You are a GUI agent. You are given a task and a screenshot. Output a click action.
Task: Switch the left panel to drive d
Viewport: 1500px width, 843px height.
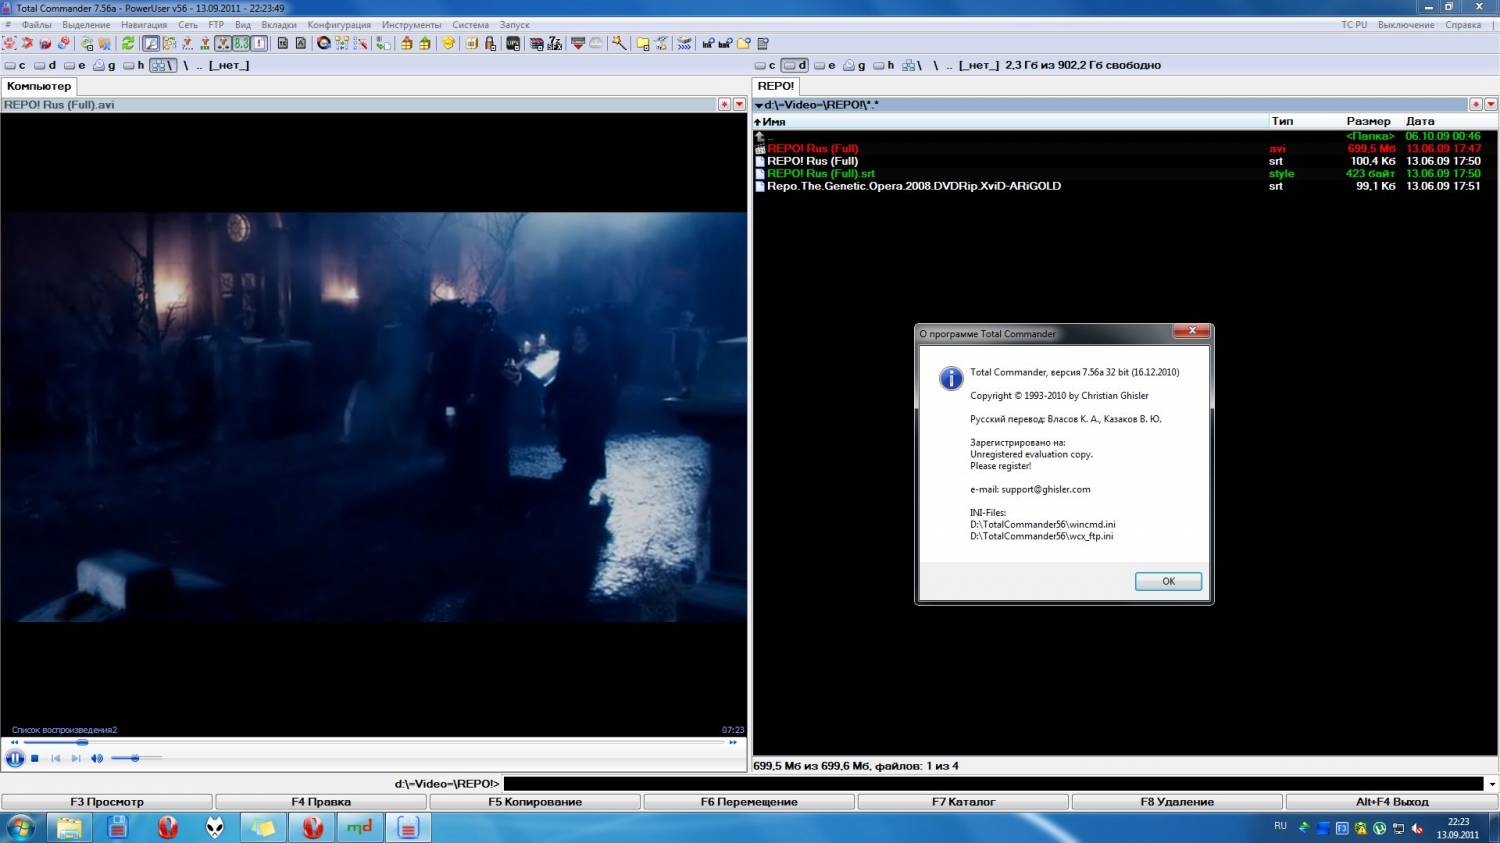click(x=46, y=65)
